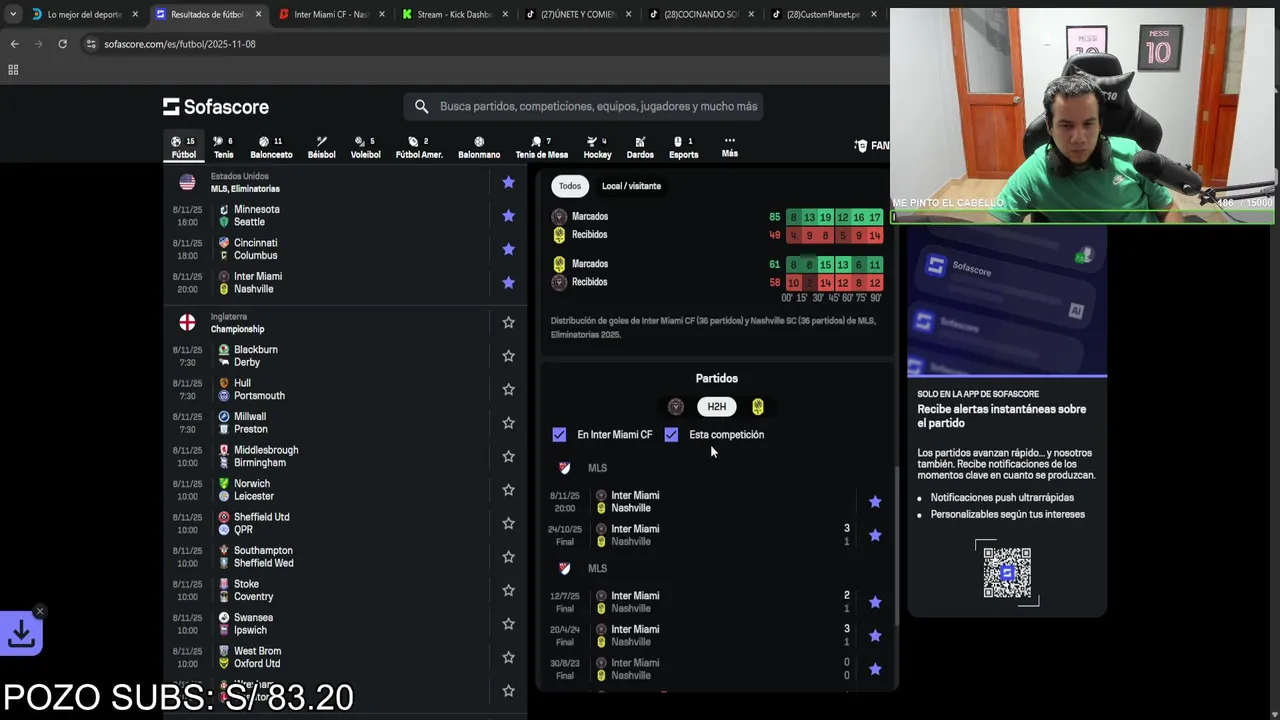1280x720 pixels.
Task: Favorite the West Brom vs Oxford Utd match
Action: pos(508,657)
